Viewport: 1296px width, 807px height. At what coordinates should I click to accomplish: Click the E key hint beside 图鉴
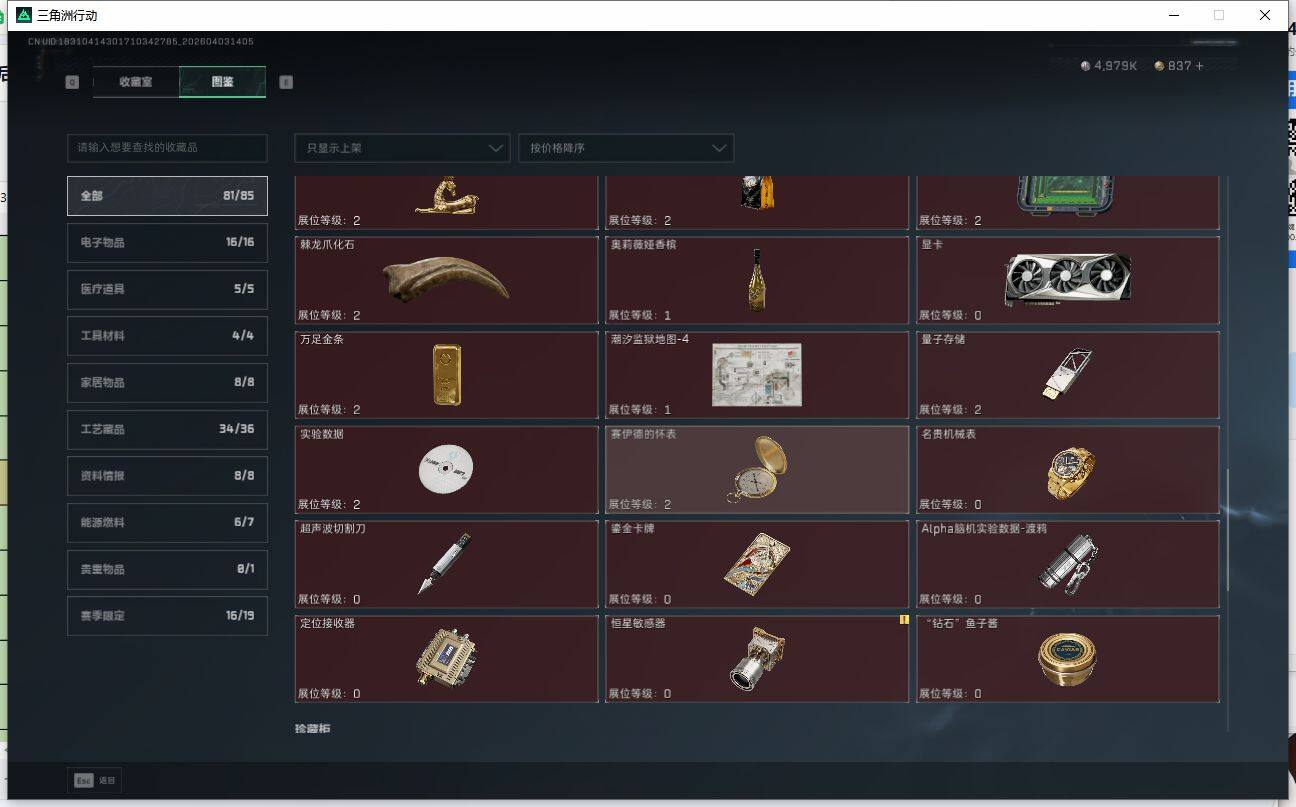[286, 82]
